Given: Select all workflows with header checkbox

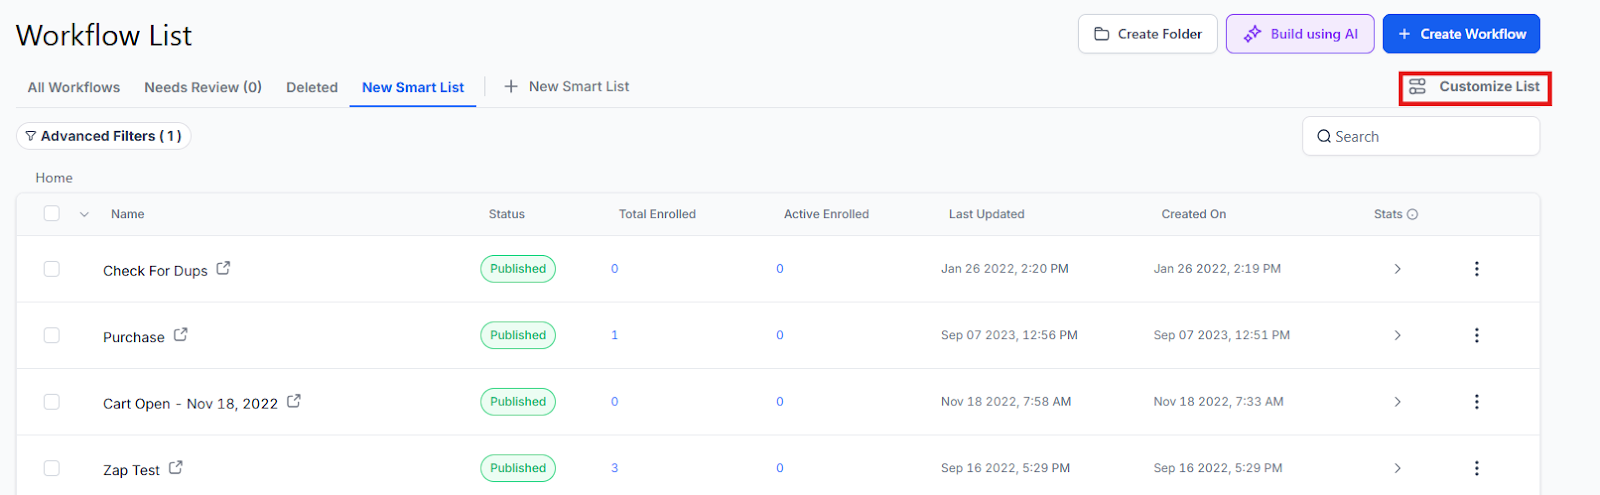Looking at the screenshot, I should 52,214.
